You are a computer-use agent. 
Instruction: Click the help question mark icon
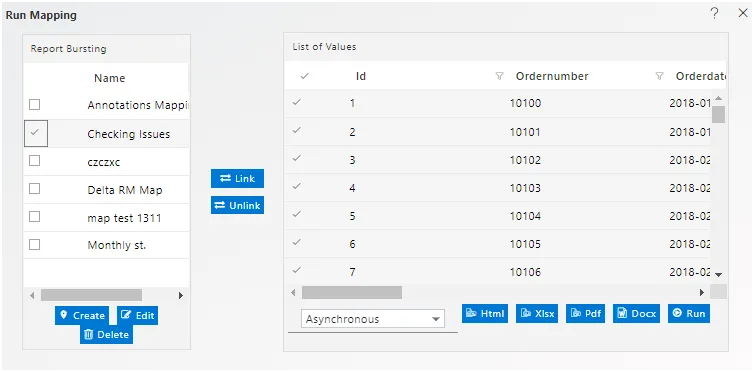(714, 13)
